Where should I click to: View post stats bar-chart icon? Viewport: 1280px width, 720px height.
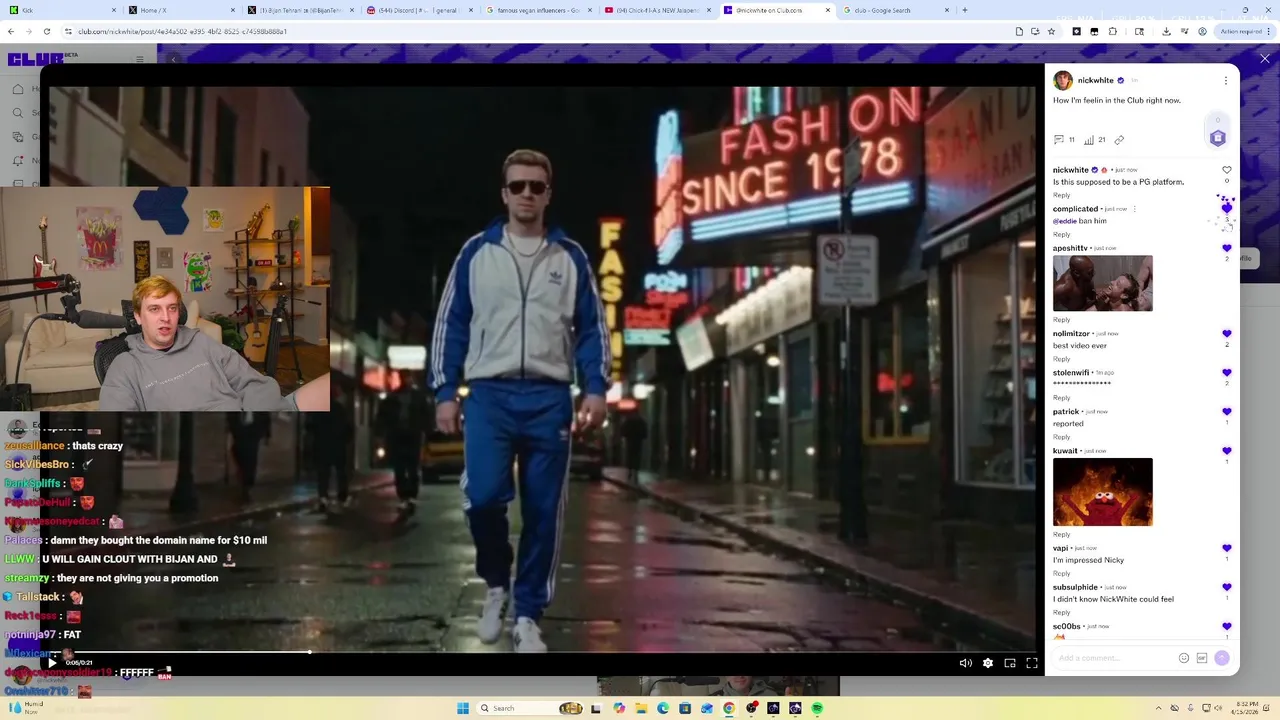pyautogui.click(x=1089, y=140)
